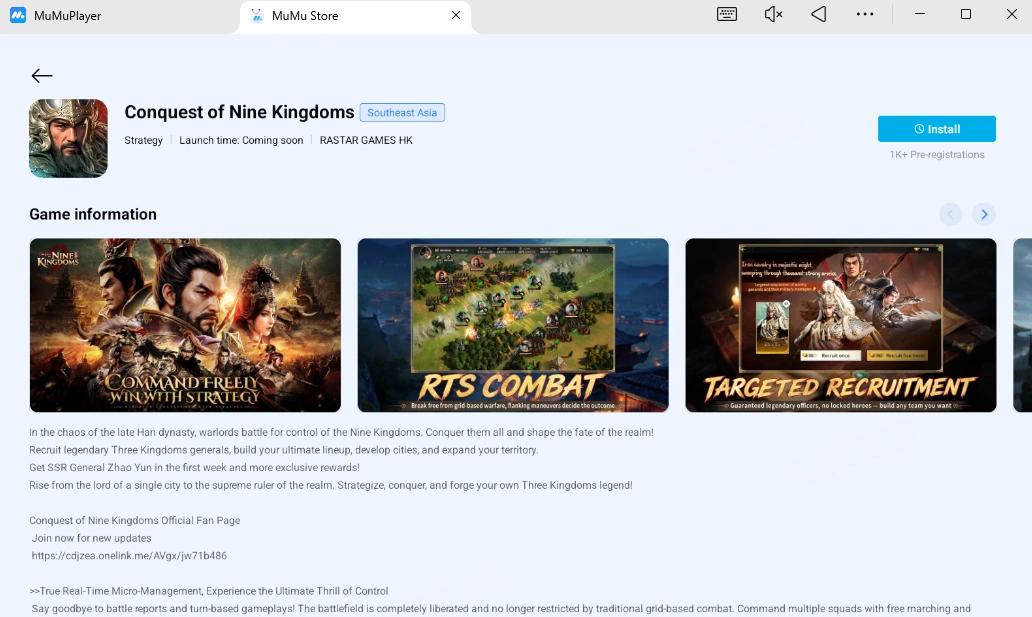Open the Targeted Recruitment screenshot
This screenshot has height=617, width=1032.
click(x=840, y=325)
